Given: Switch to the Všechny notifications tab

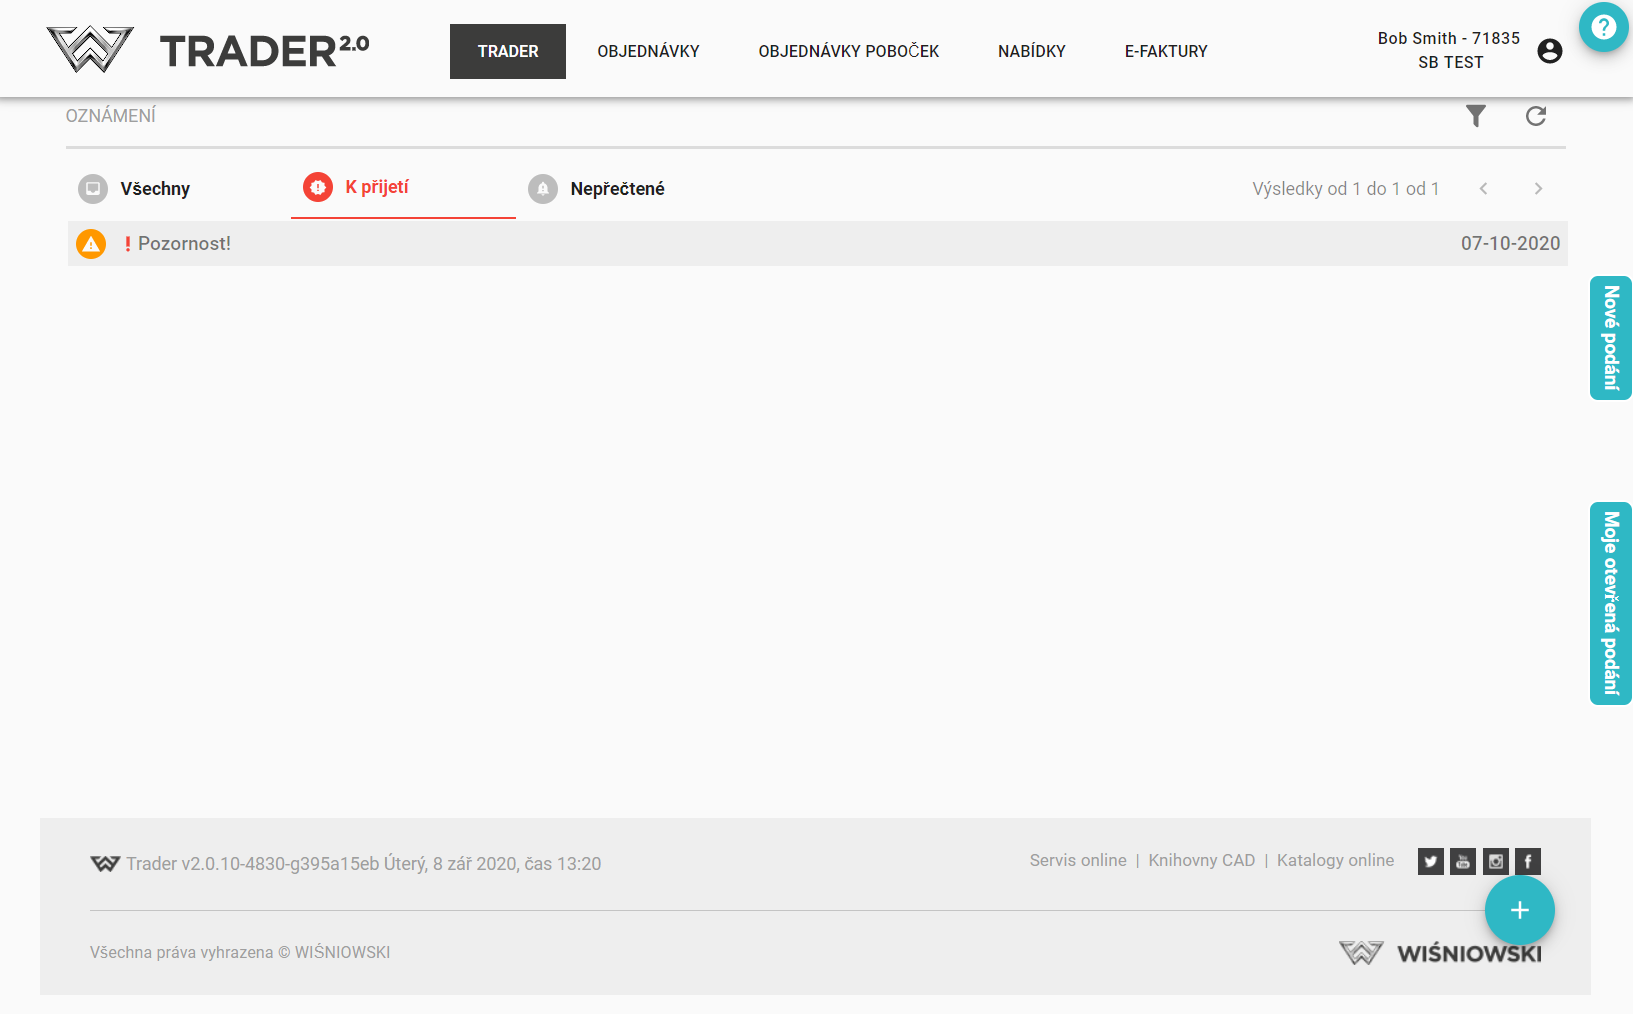Looking at the screenshot, I should [x=154, y=189].
